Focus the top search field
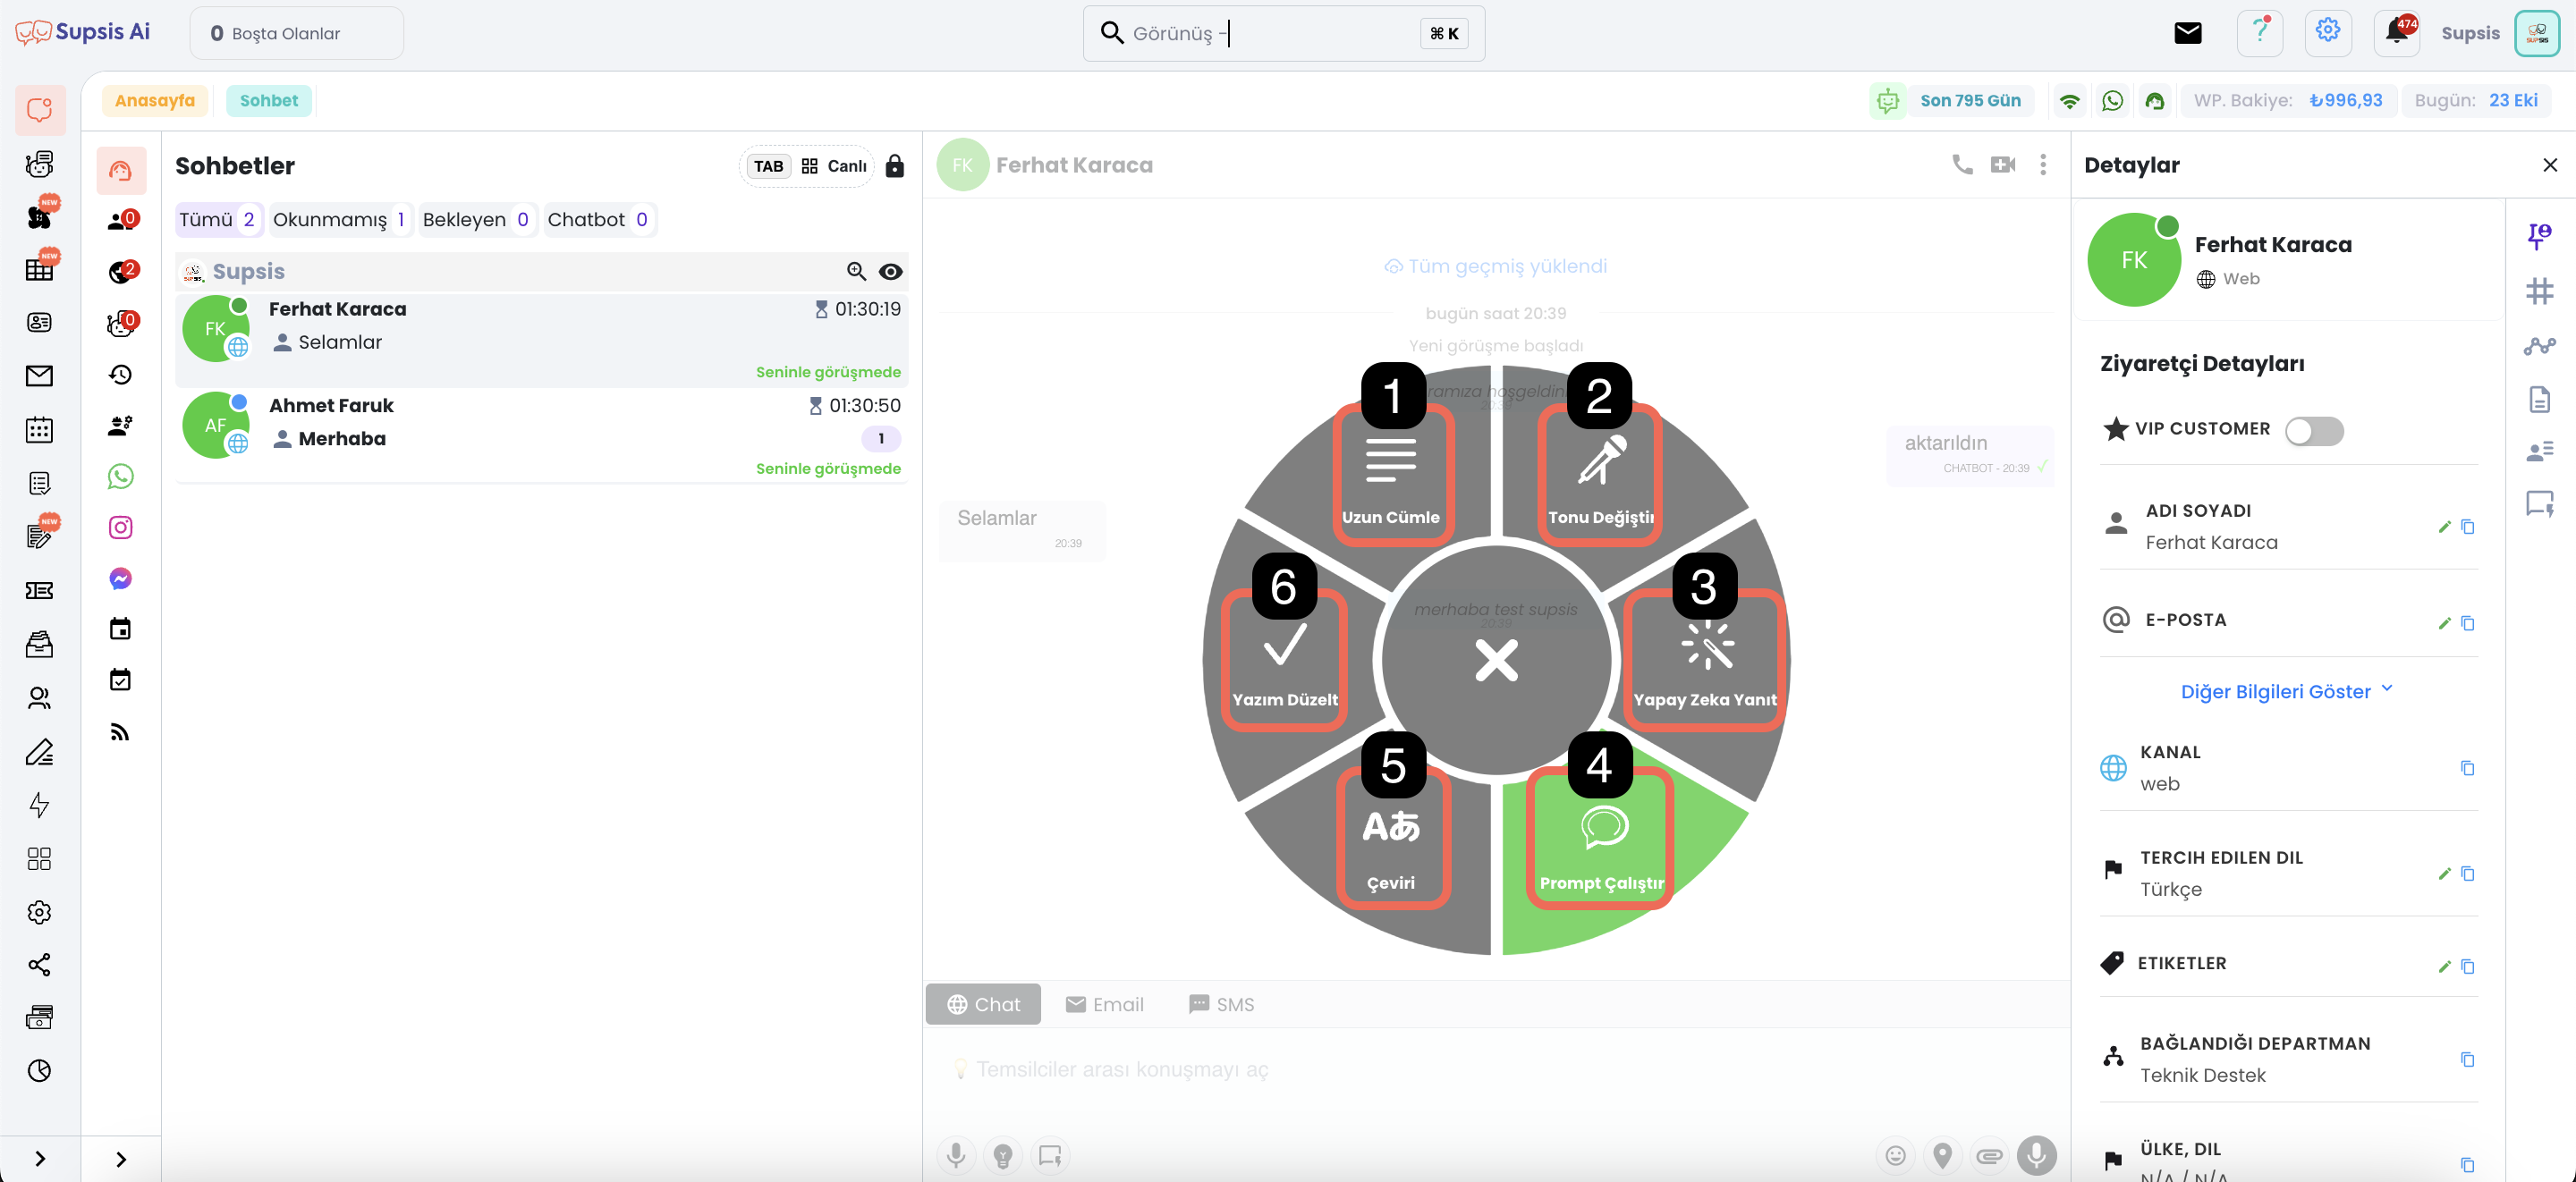 coord(1283,33)
